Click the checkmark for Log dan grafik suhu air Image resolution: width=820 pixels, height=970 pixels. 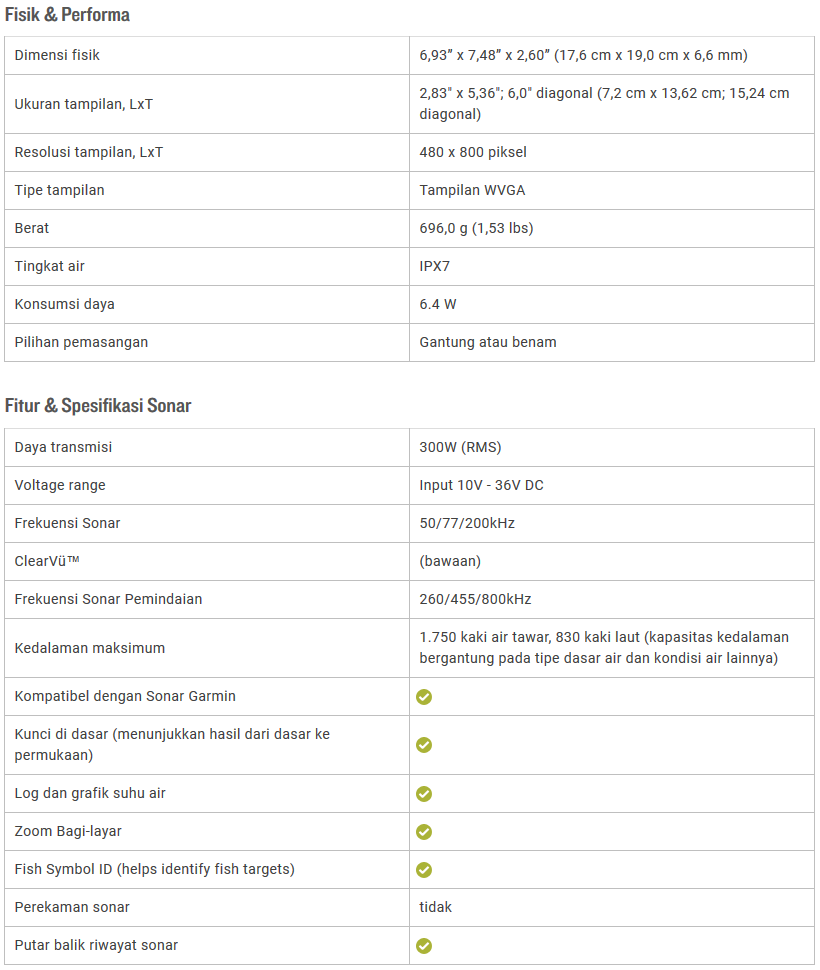click(x=424, y=794)
